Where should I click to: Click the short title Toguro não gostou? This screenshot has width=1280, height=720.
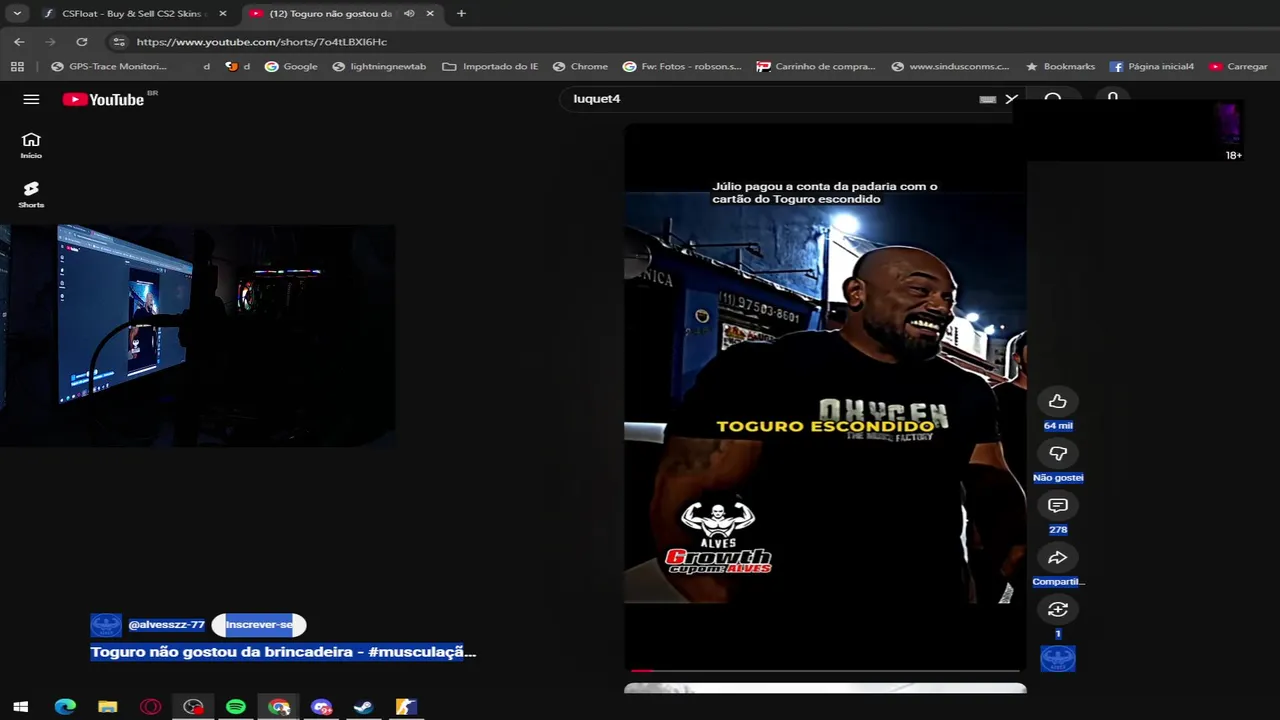pyautogui.click(x=283, y=652)
